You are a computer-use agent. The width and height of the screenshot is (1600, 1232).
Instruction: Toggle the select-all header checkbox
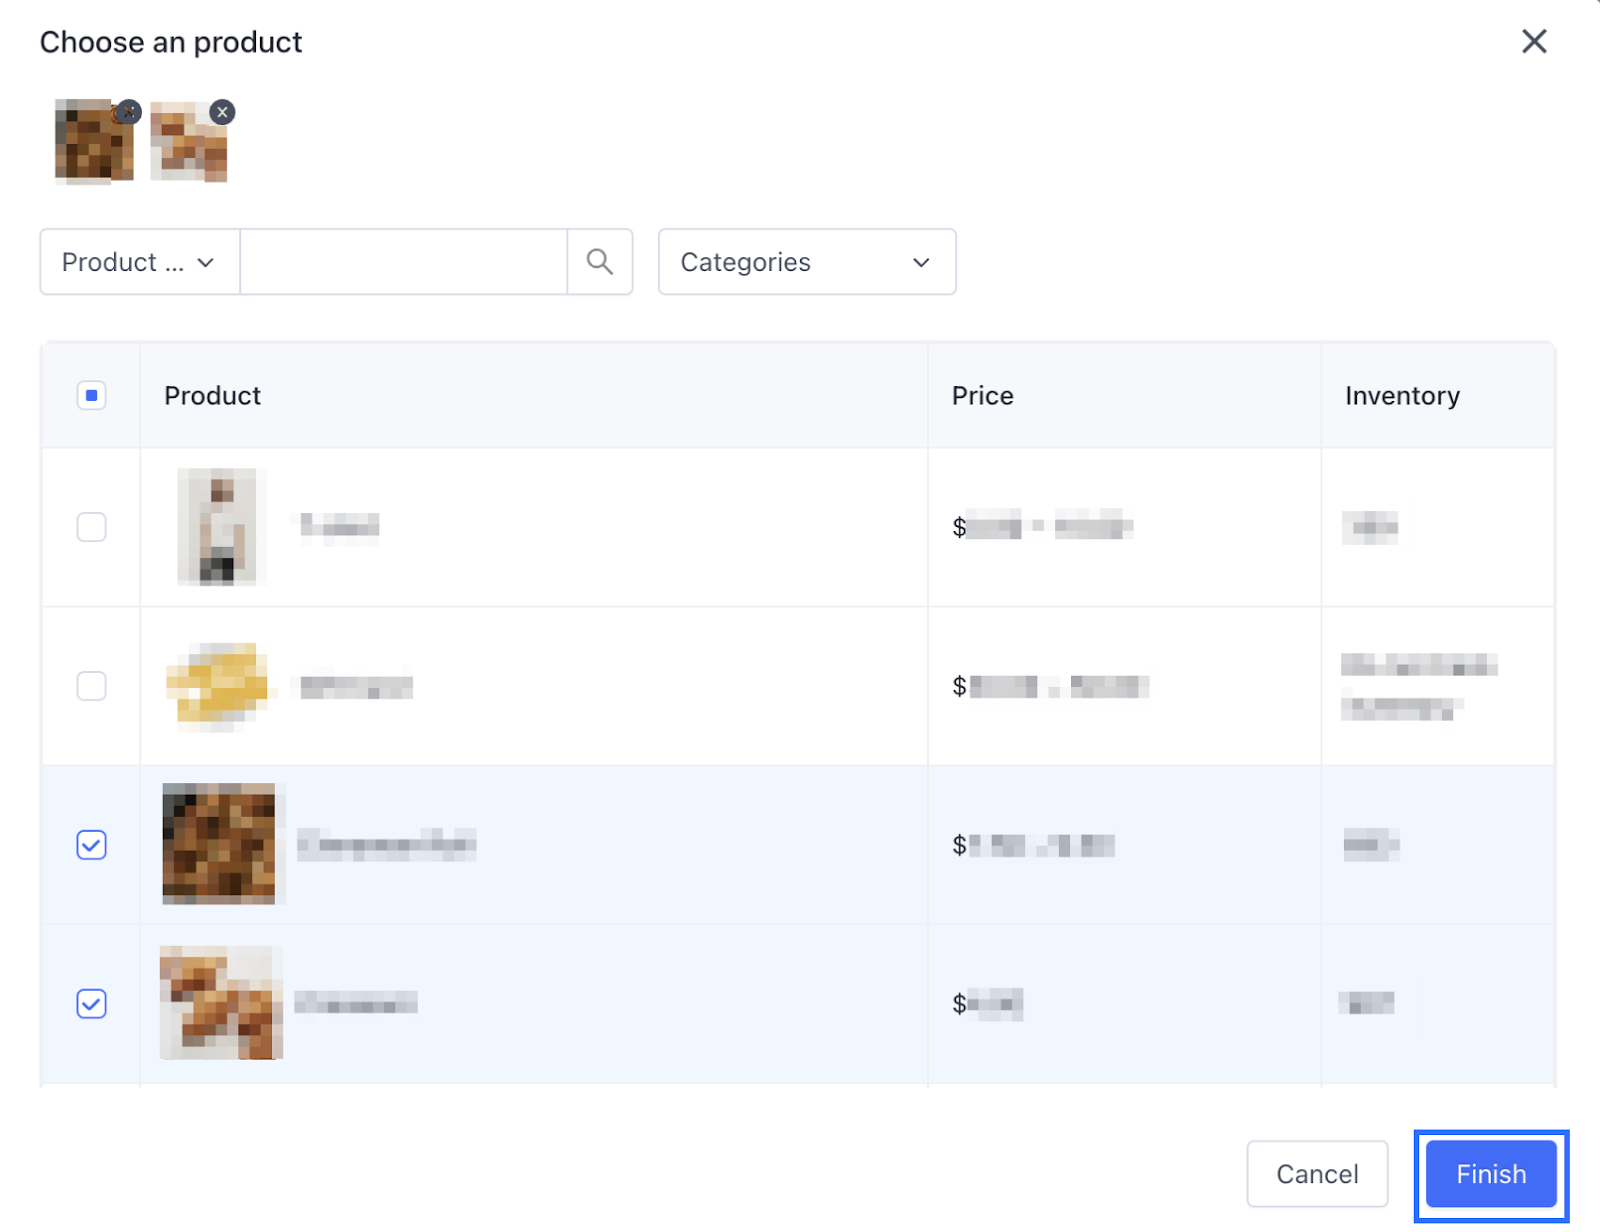91,396
